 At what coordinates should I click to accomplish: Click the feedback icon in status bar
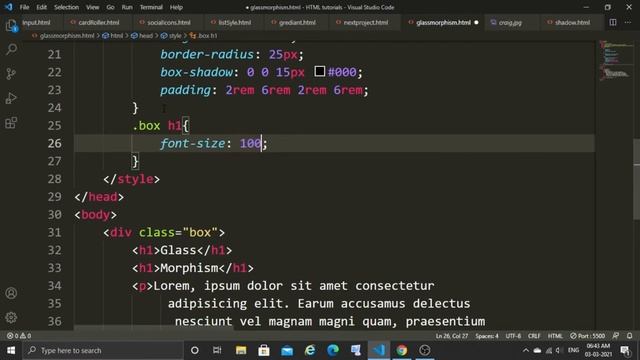616,336
